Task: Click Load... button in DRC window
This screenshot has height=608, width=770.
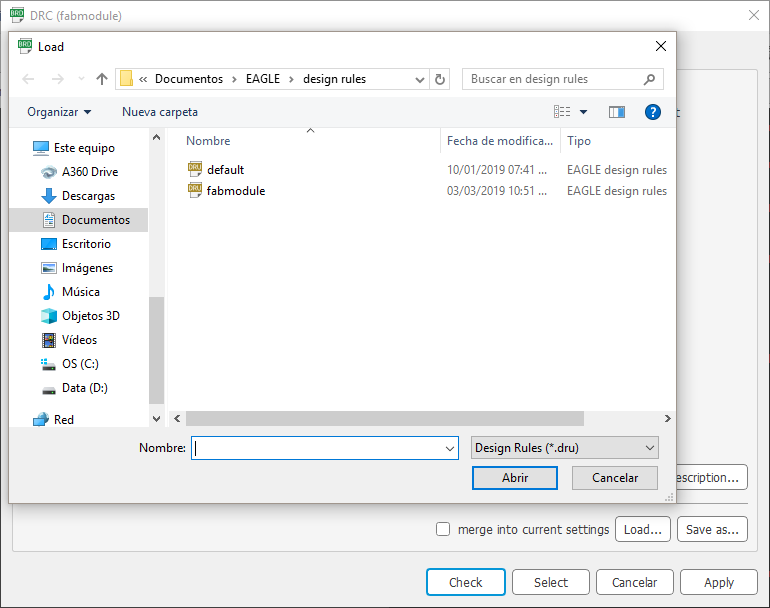Action: click(643, 529)
